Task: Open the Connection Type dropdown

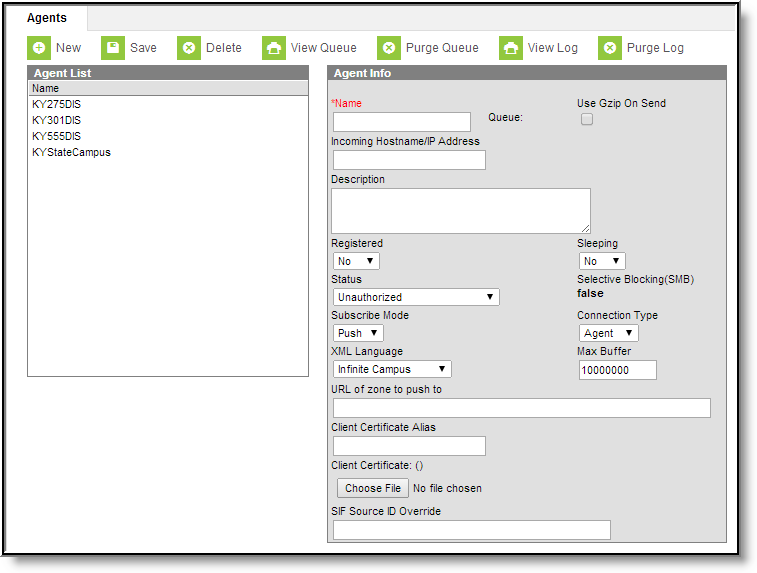Action: pos(608,333)
